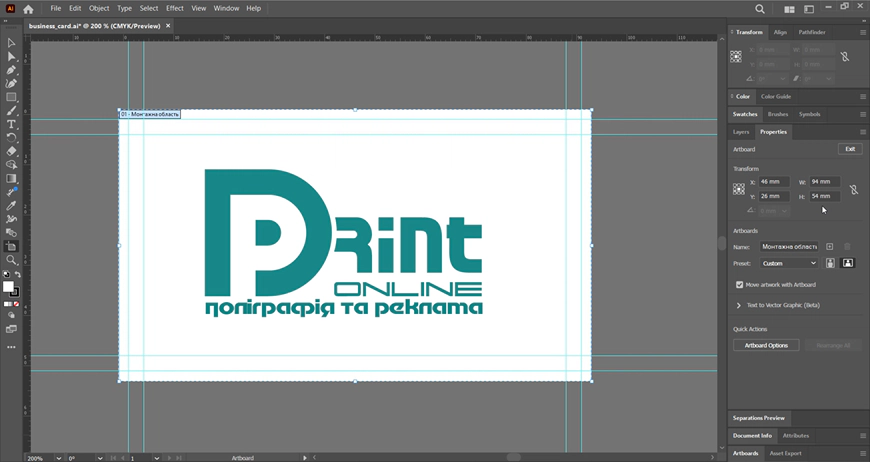This screenshot has height=462, width=870.
Task: Toggle constrain proportions link in Properties
Action: pos(854,189)
